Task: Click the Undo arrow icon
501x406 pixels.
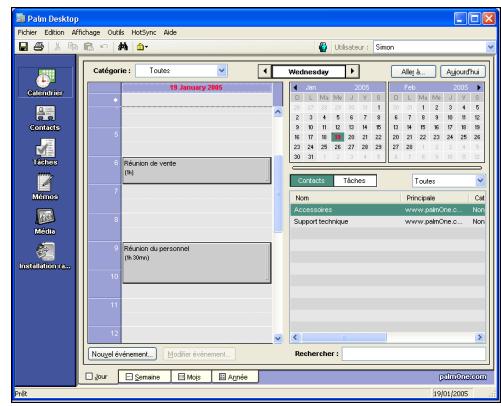Action: point(104,46)
